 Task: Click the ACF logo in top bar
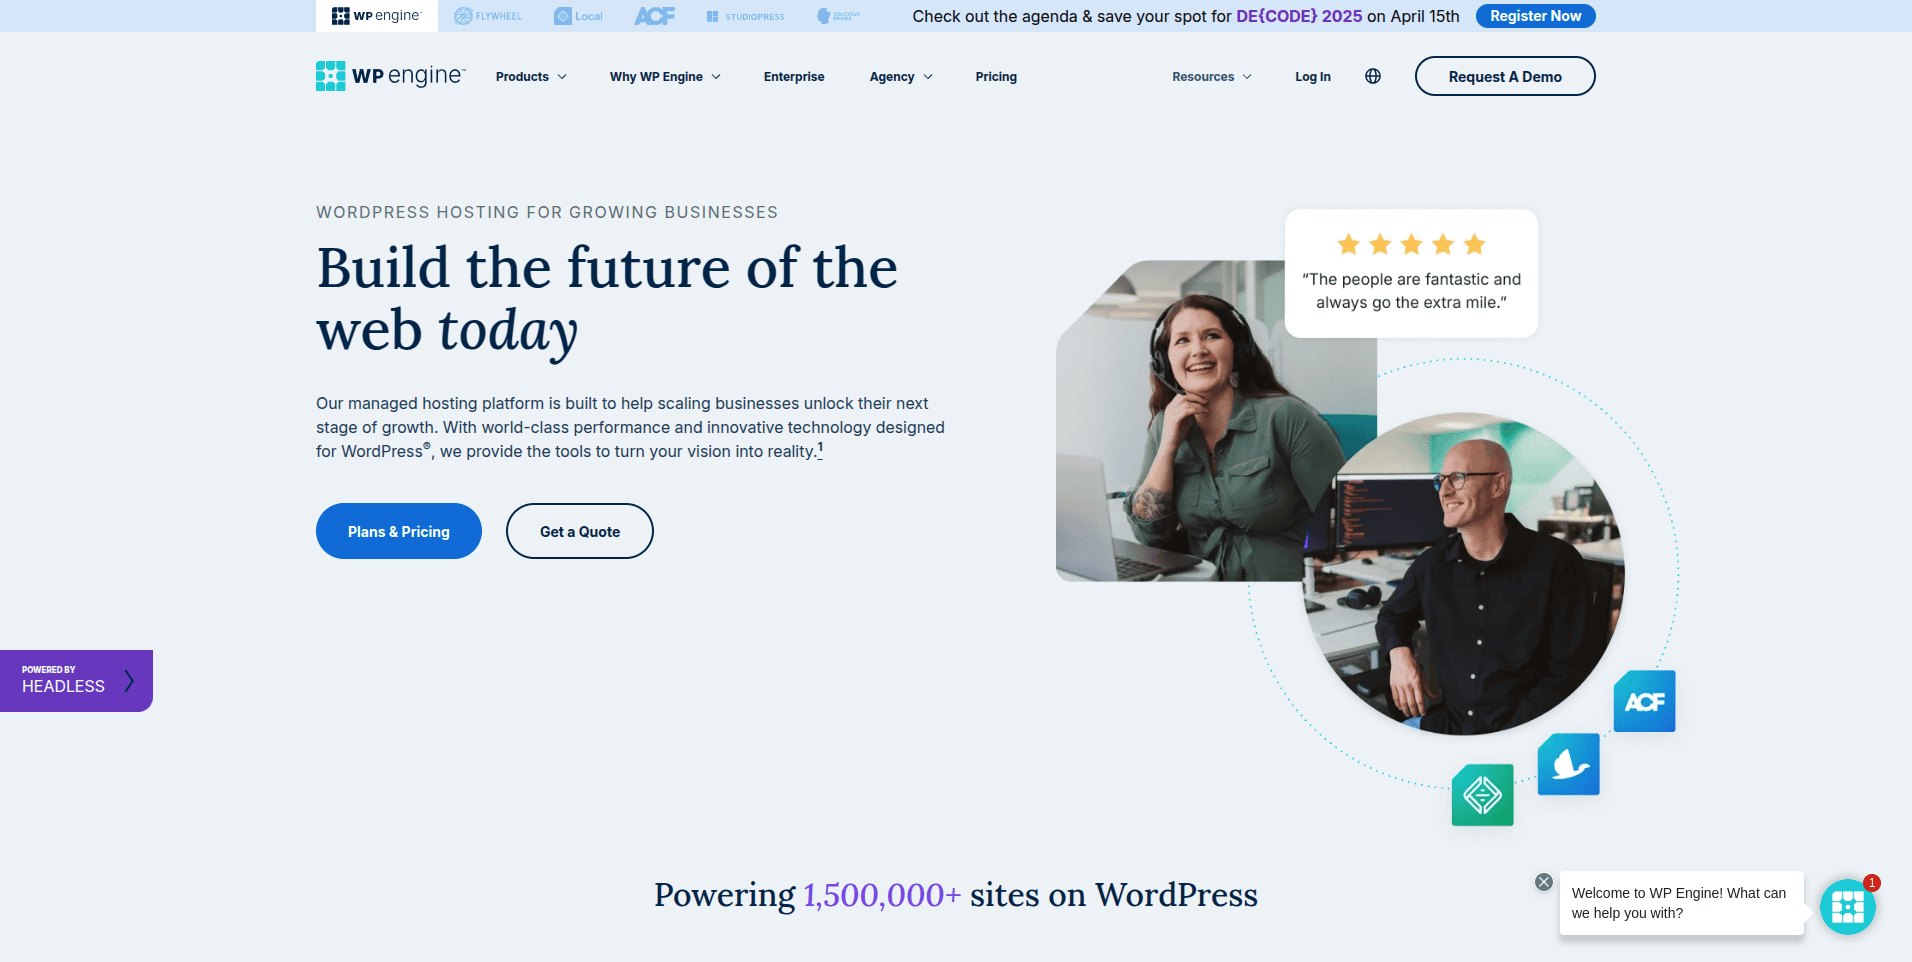click(x=654, y=16)
